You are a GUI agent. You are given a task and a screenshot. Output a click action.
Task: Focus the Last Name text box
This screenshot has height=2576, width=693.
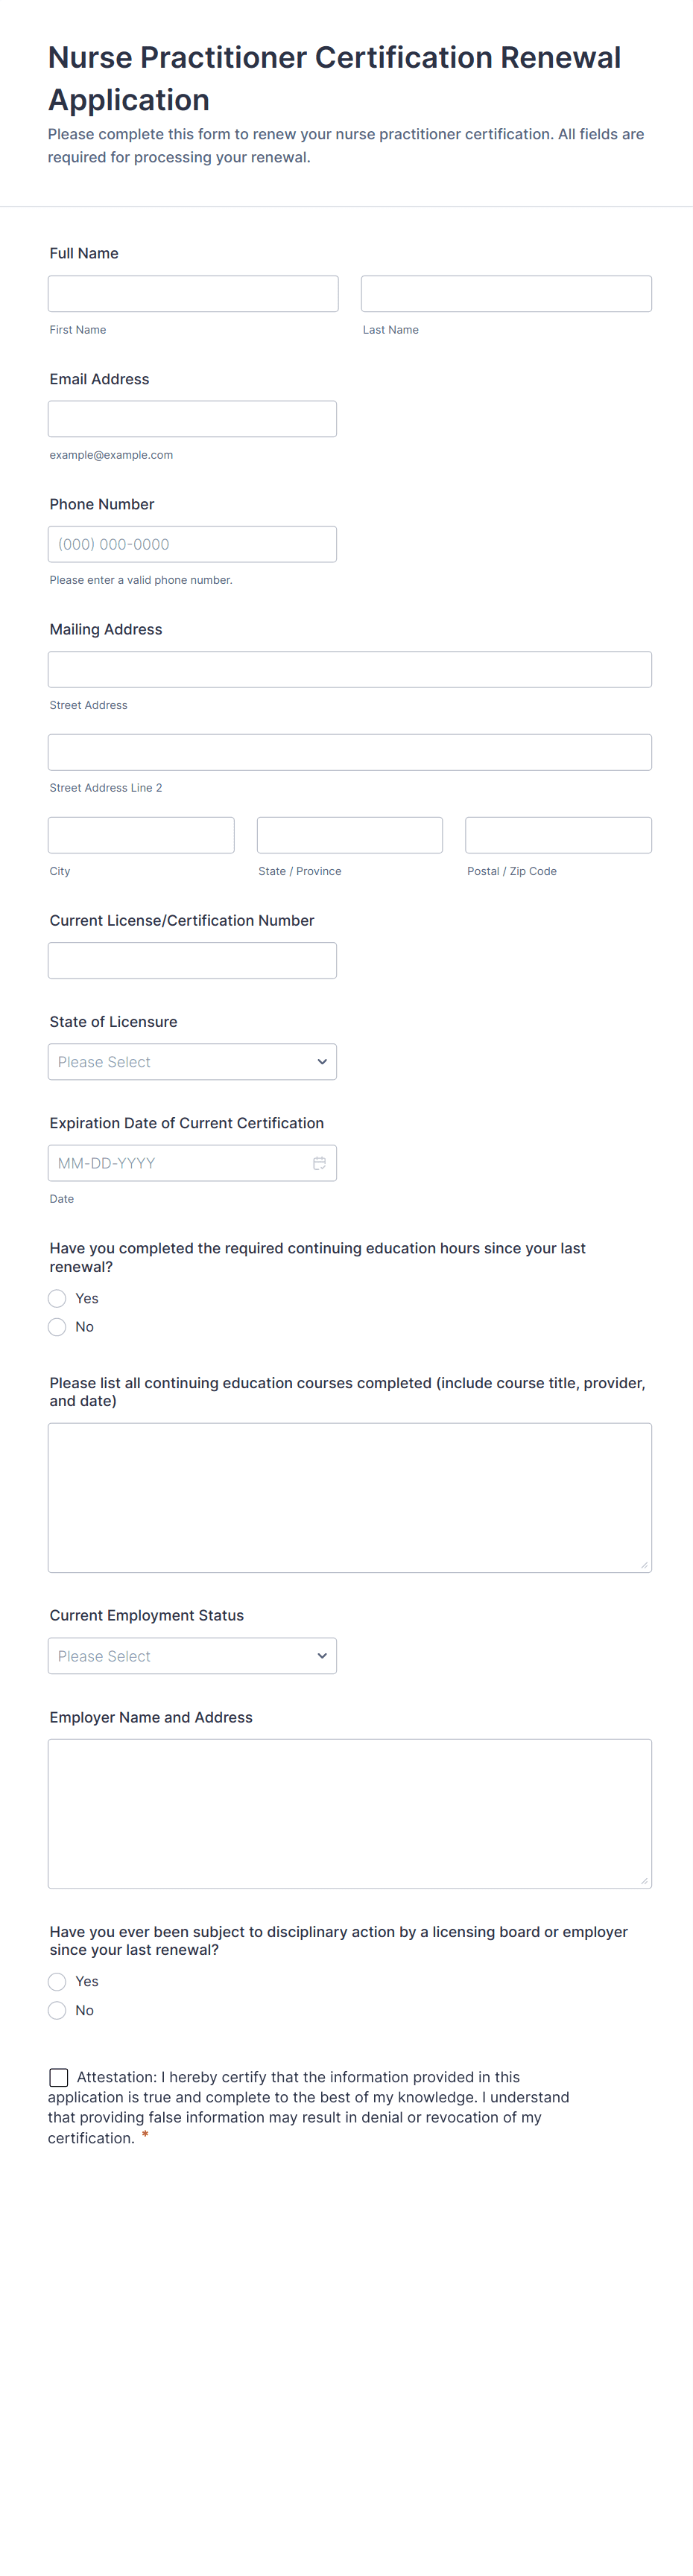506,294
